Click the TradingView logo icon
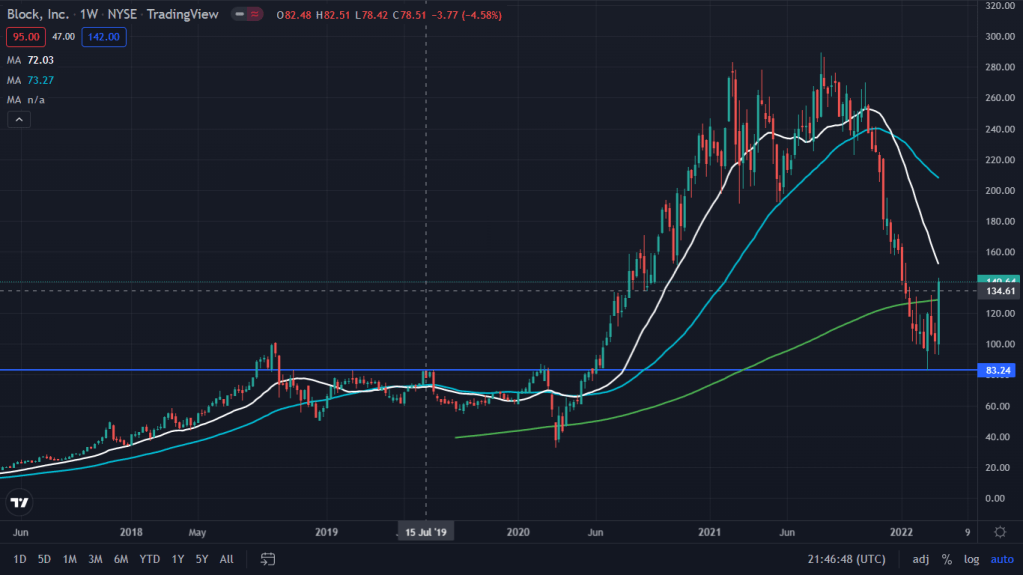 (18, 501)
